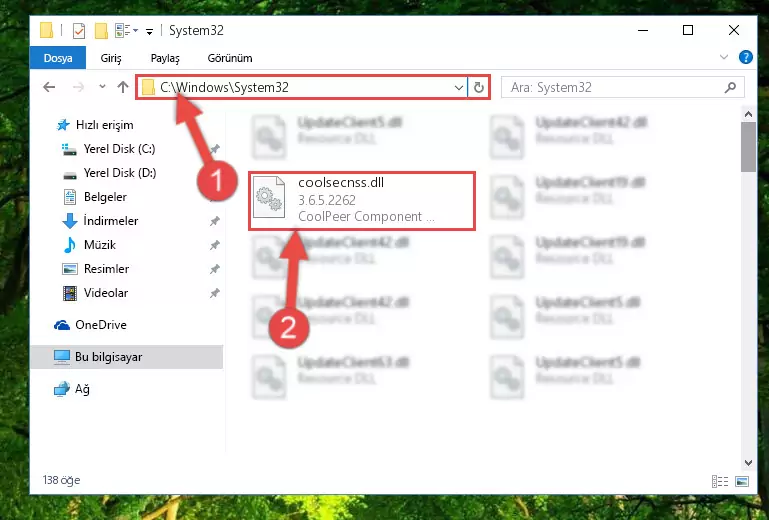Switch to the Görünüm ribbon tab
Viewport: 769px width, 520px height.
230,58
